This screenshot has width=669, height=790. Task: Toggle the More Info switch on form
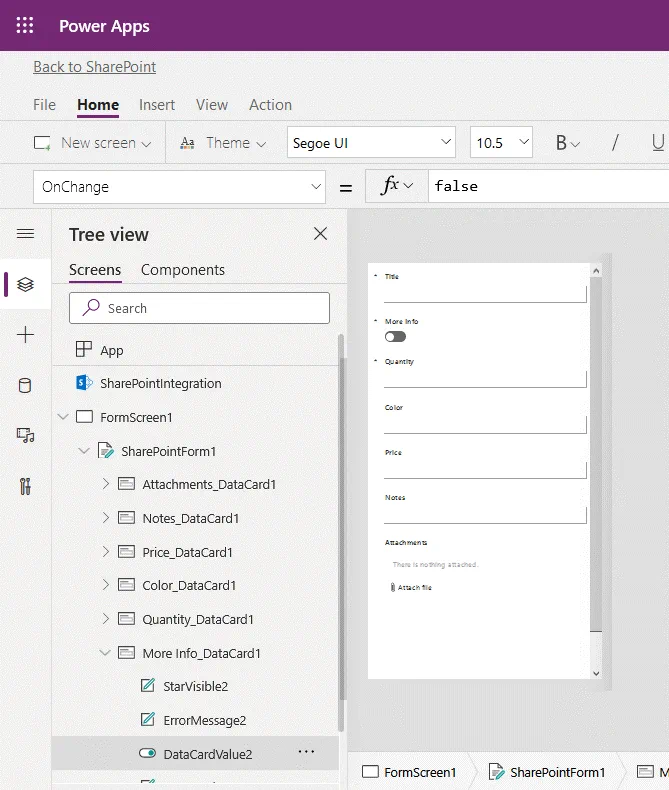tap(395, 337)
